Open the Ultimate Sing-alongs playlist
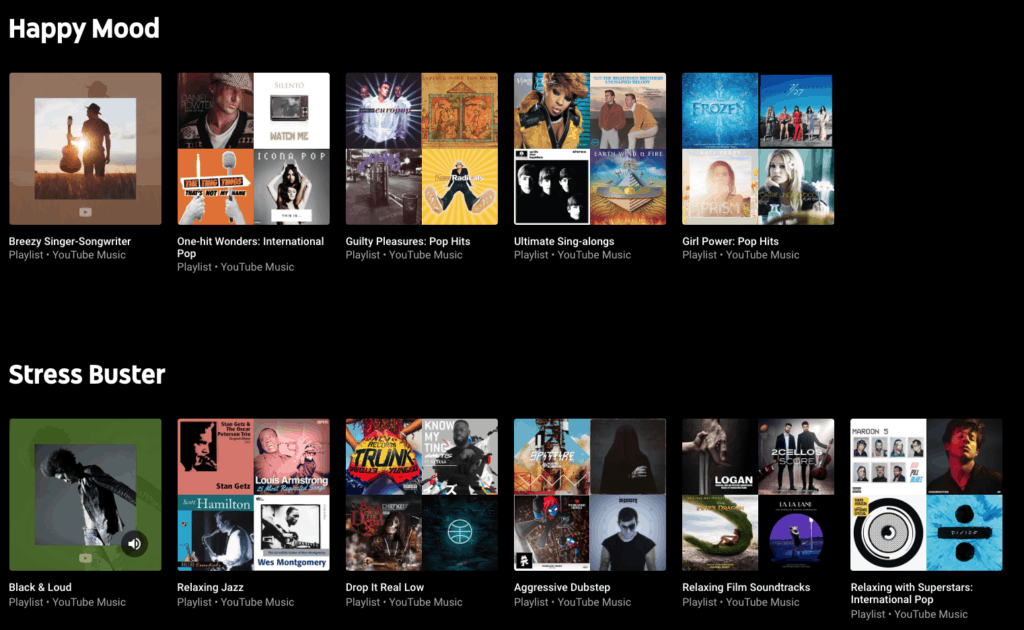 pyautogui.click(x=589, y=147)
